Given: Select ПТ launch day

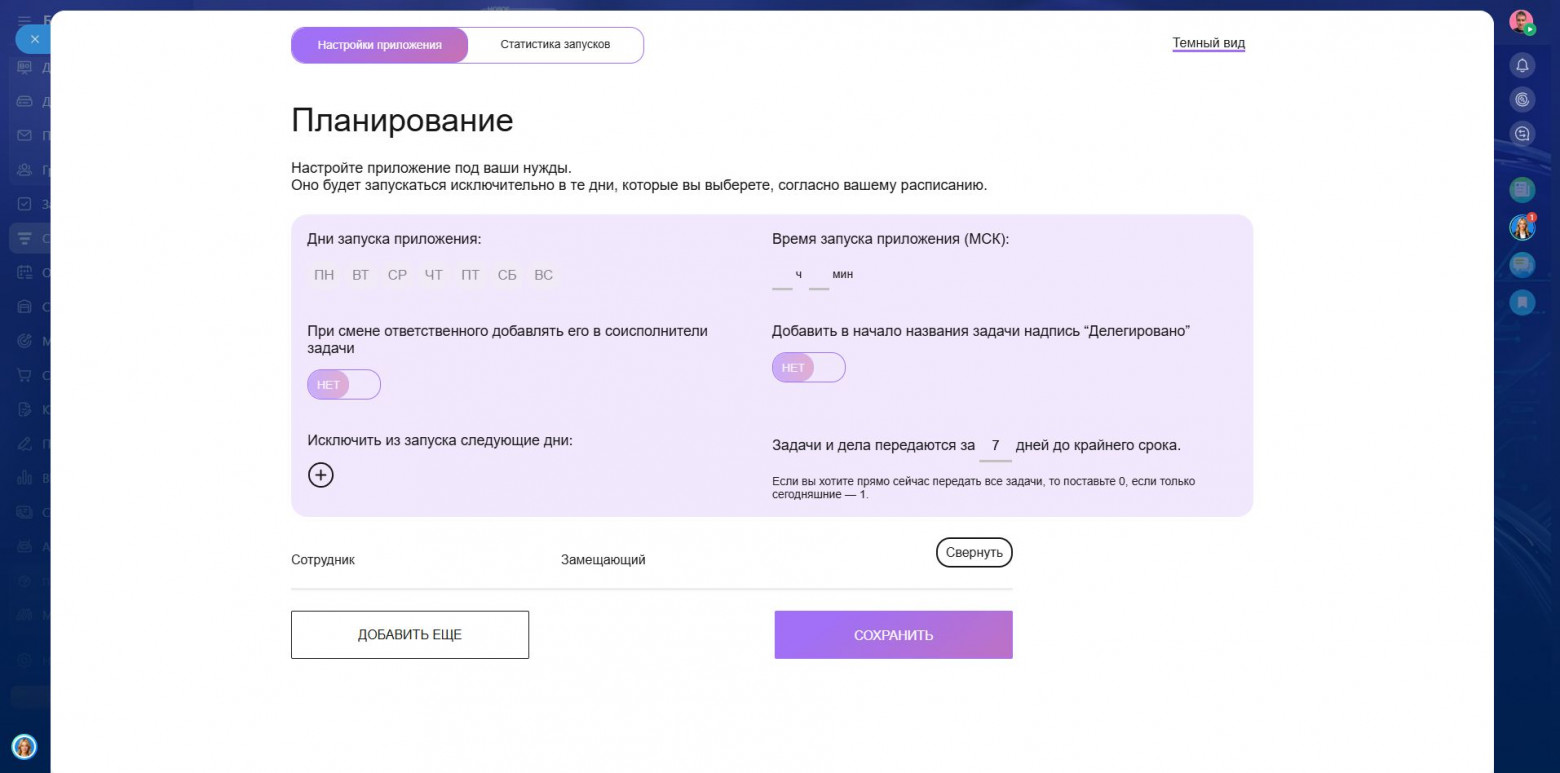Looking at the screenshot, I should coord(470,275).
